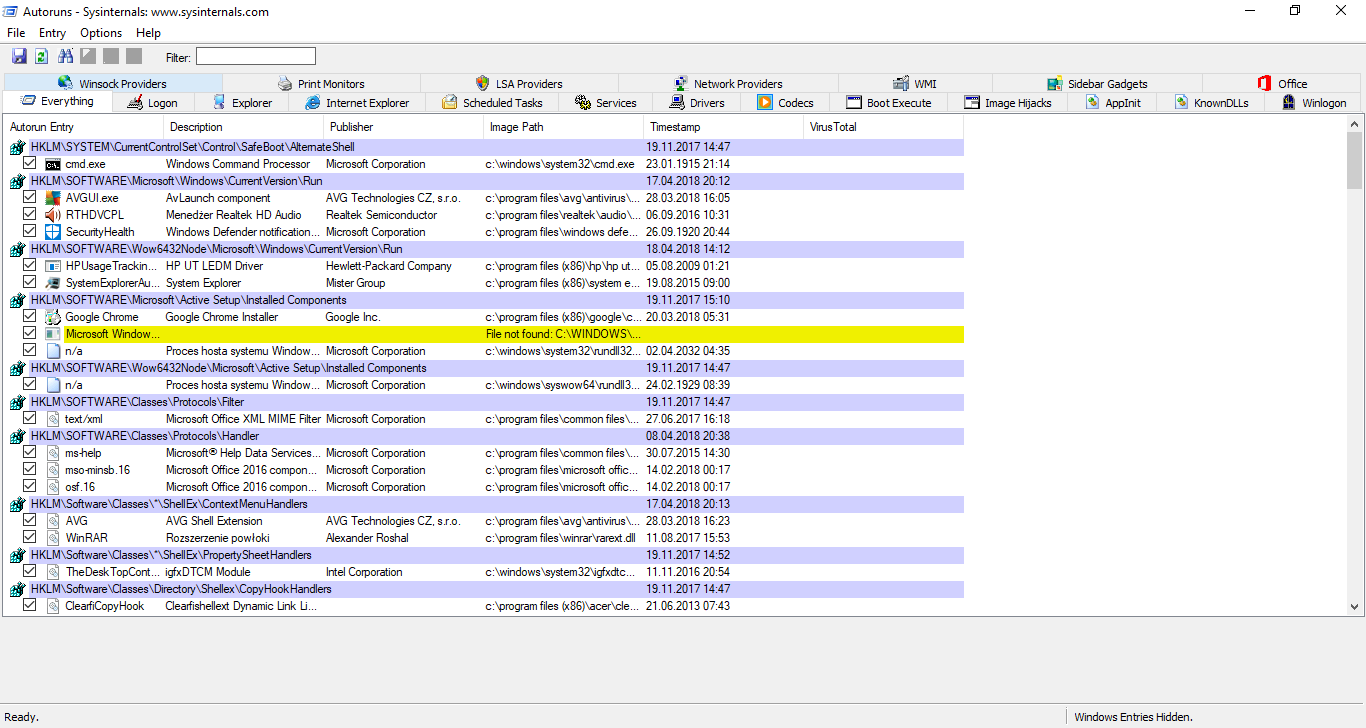Open the File menu

pos(16,33)
